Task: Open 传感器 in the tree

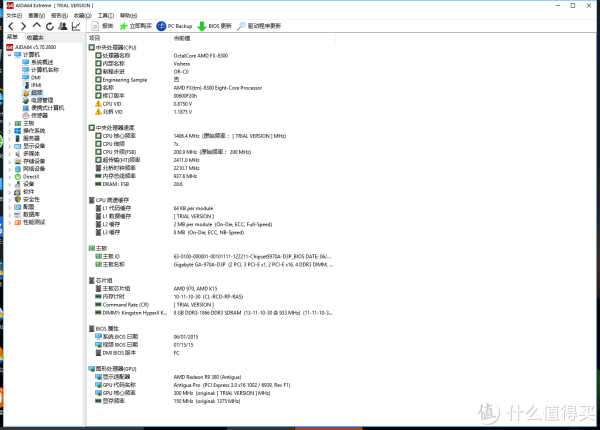Action: tap(35, 116)
